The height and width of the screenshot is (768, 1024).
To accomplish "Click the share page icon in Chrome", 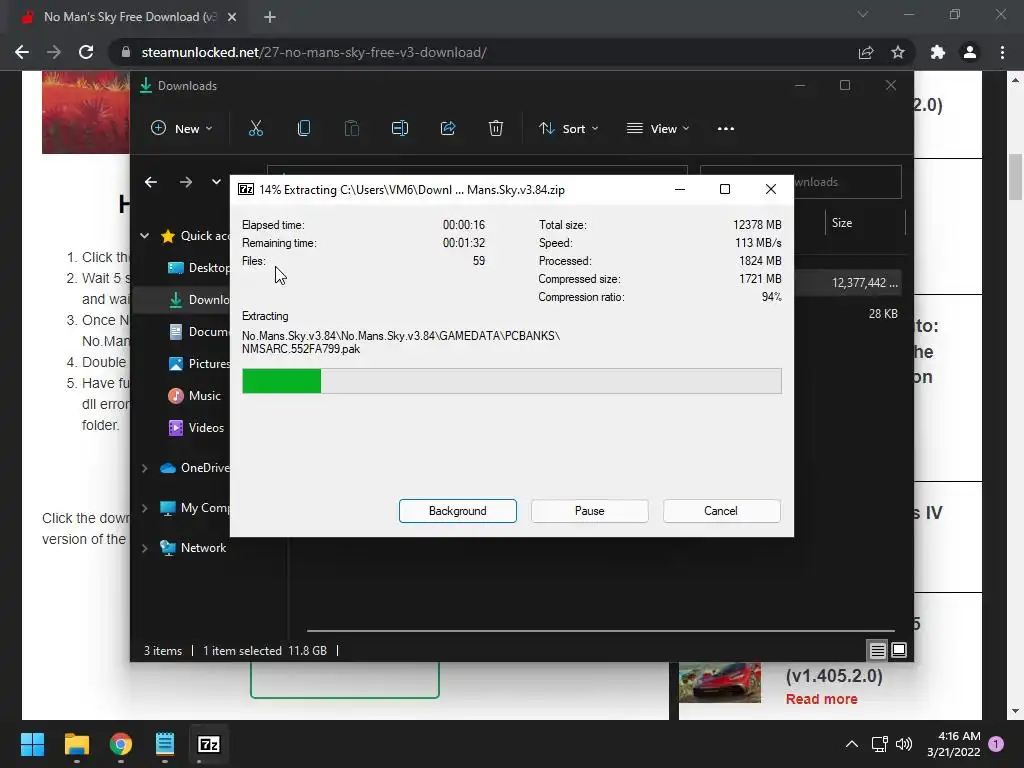I will 866,52.
